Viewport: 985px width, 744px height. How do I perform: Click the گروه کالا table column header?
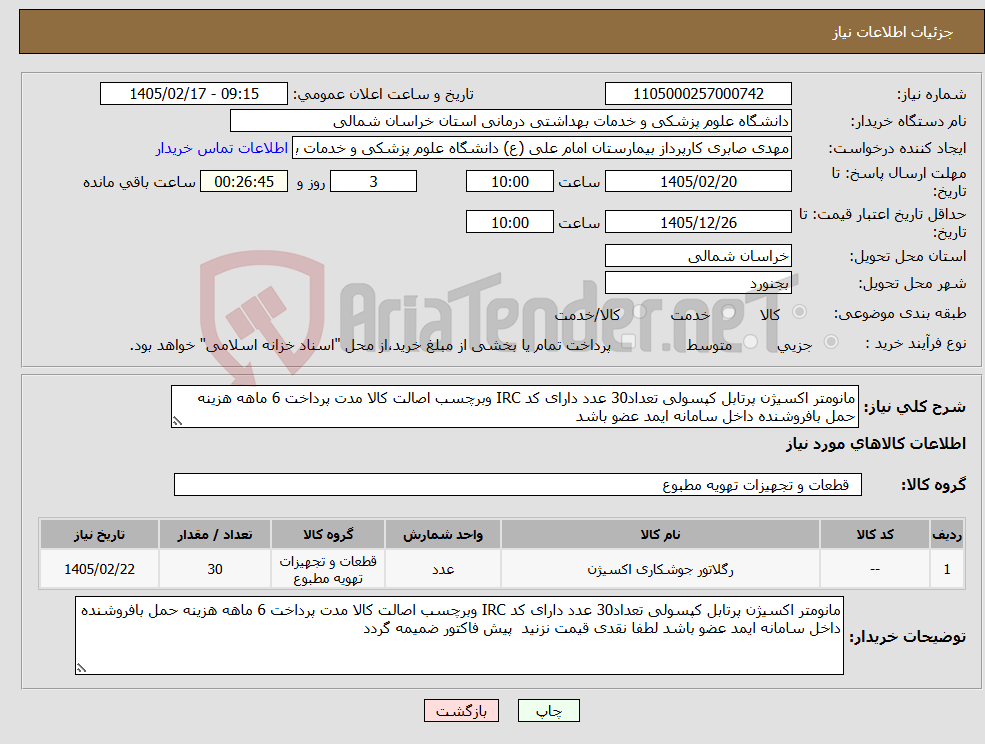(328, 535)
